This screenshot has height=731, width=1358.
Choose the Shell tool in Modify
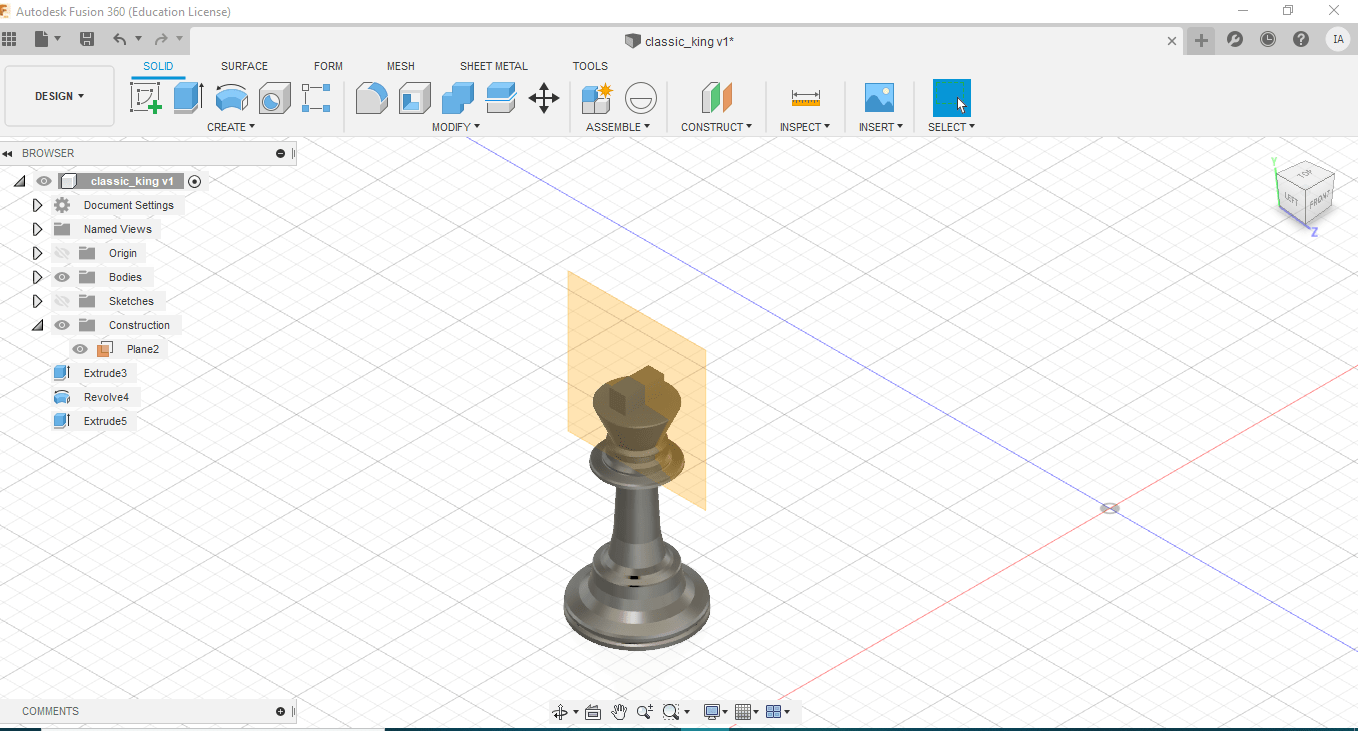coord(414,98)
